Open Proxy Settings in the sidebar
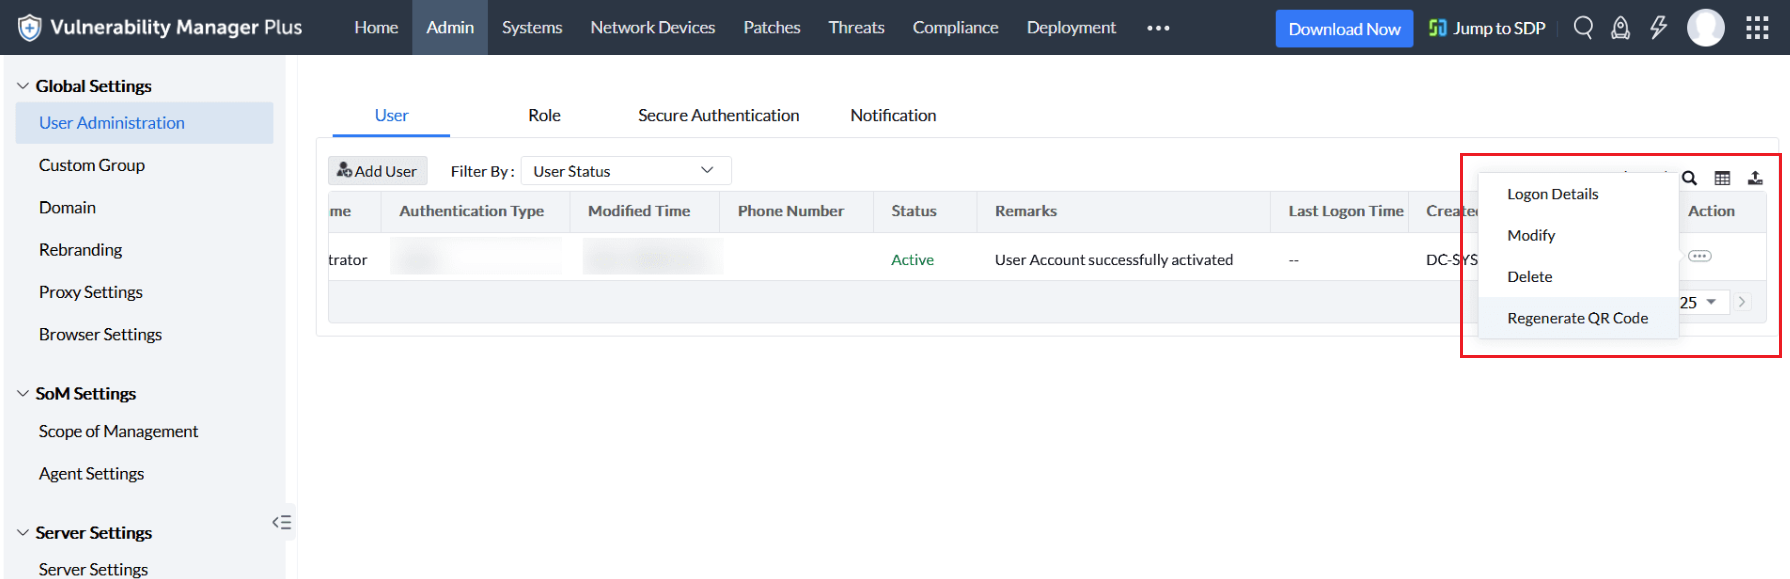The image size is (1790, 579). tap(91, 292)
